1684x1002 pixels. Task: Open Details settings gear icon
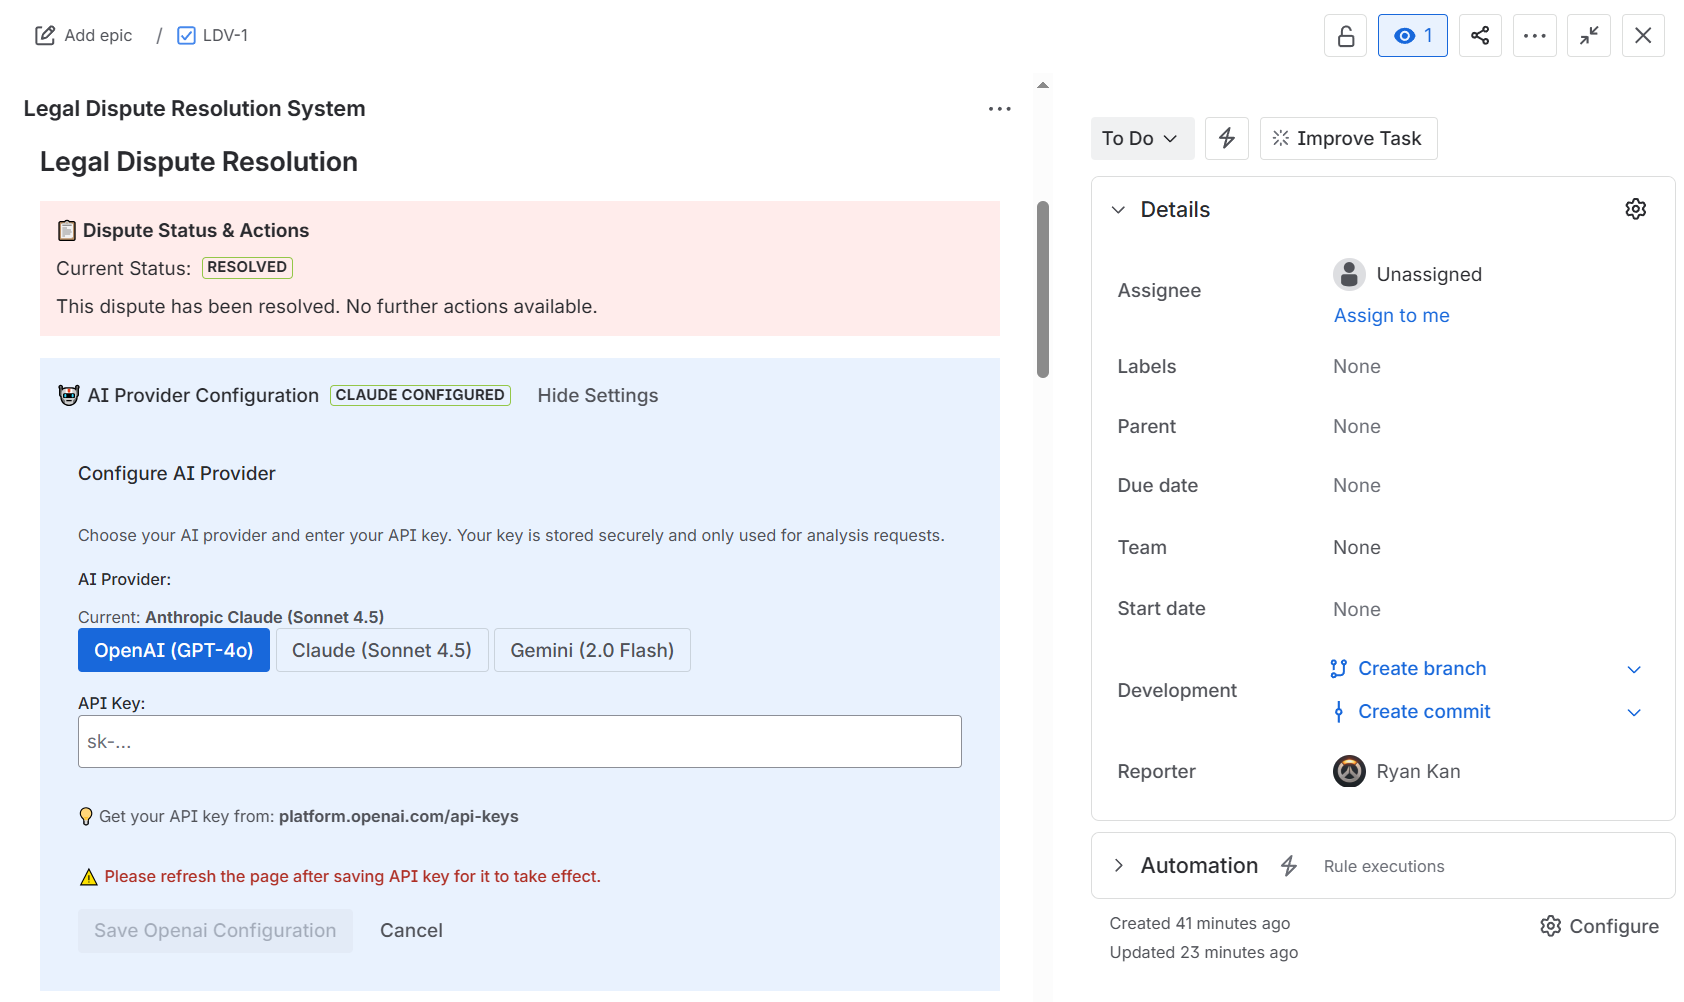click(x=1636, y=209)
